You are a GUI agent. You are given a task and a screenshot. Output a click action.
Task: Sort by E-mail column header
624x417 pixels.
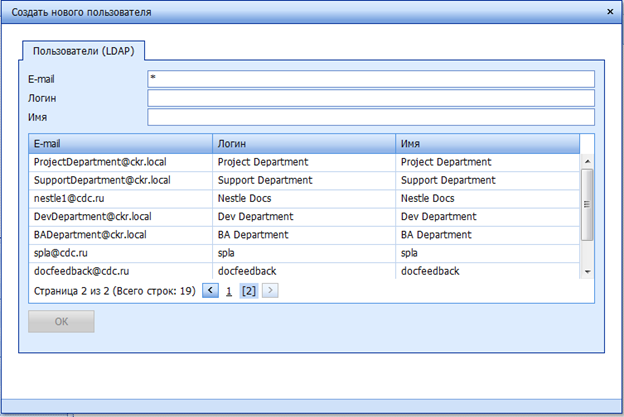coord(120,143)
